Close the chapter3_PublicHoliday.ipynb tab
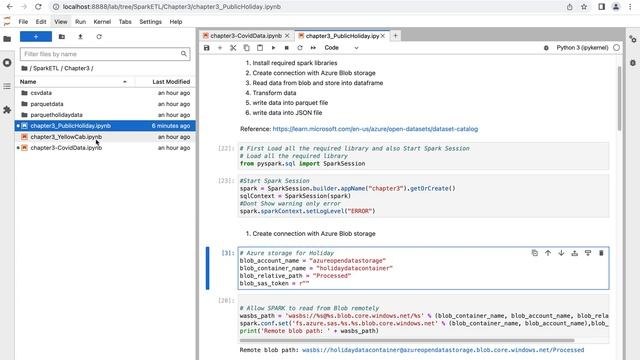This screenshot has width=640, height=360. 383,36
